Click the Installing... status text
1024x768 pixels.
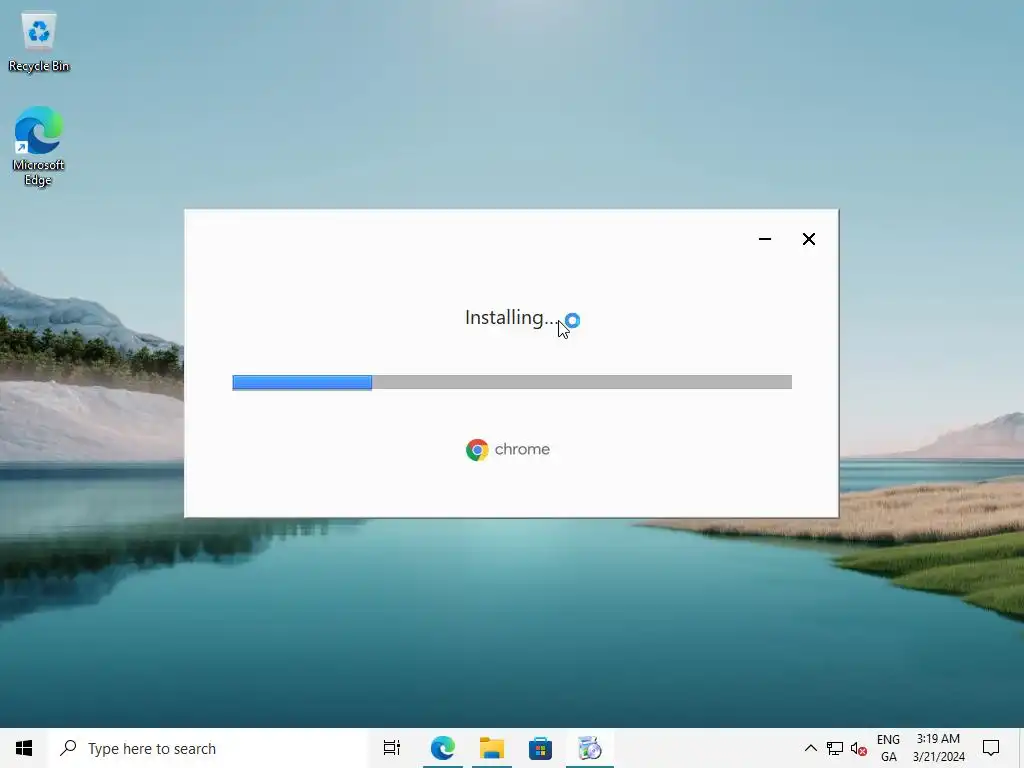click(512, 317)
